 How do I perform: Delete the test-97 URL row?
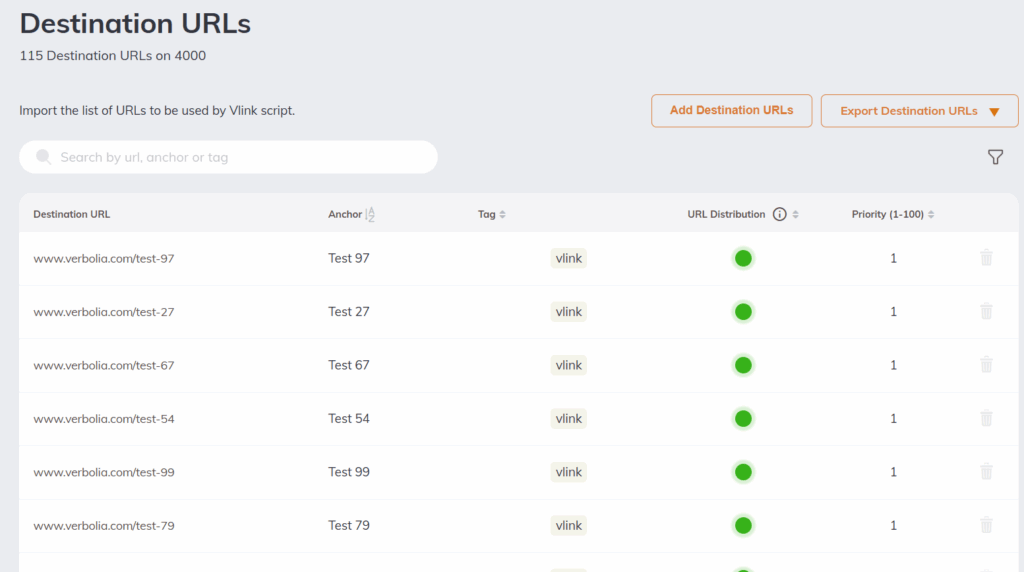pyautogui.click(x=986, y=258)
